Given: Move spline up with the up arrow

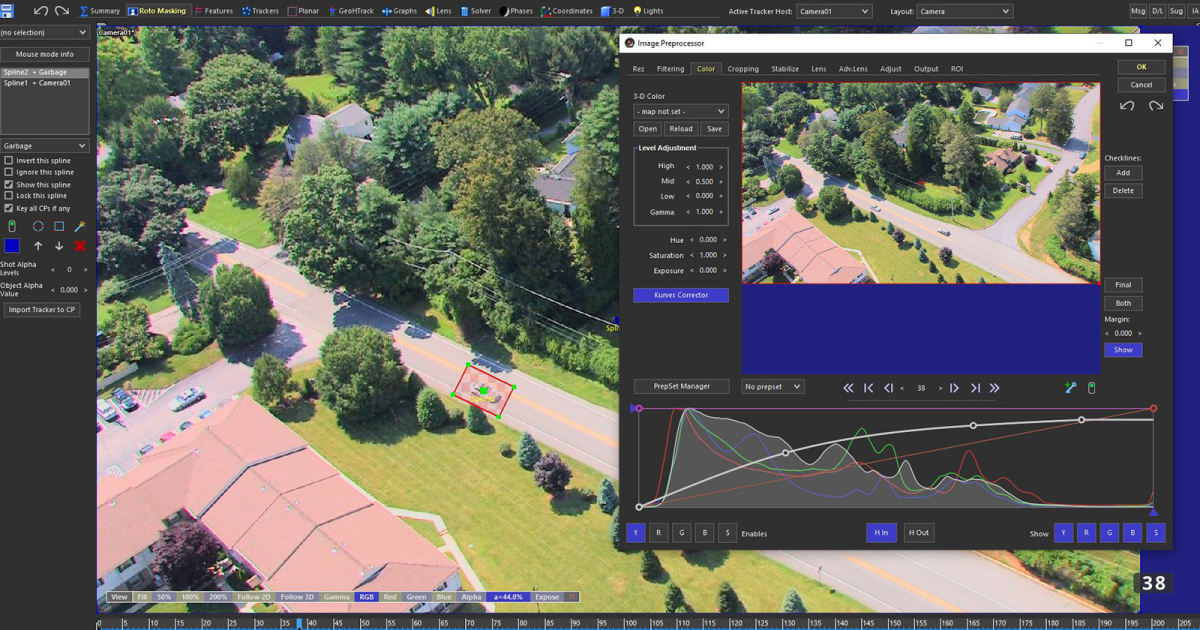Looking at the screenshot, I should pos(38,246).
